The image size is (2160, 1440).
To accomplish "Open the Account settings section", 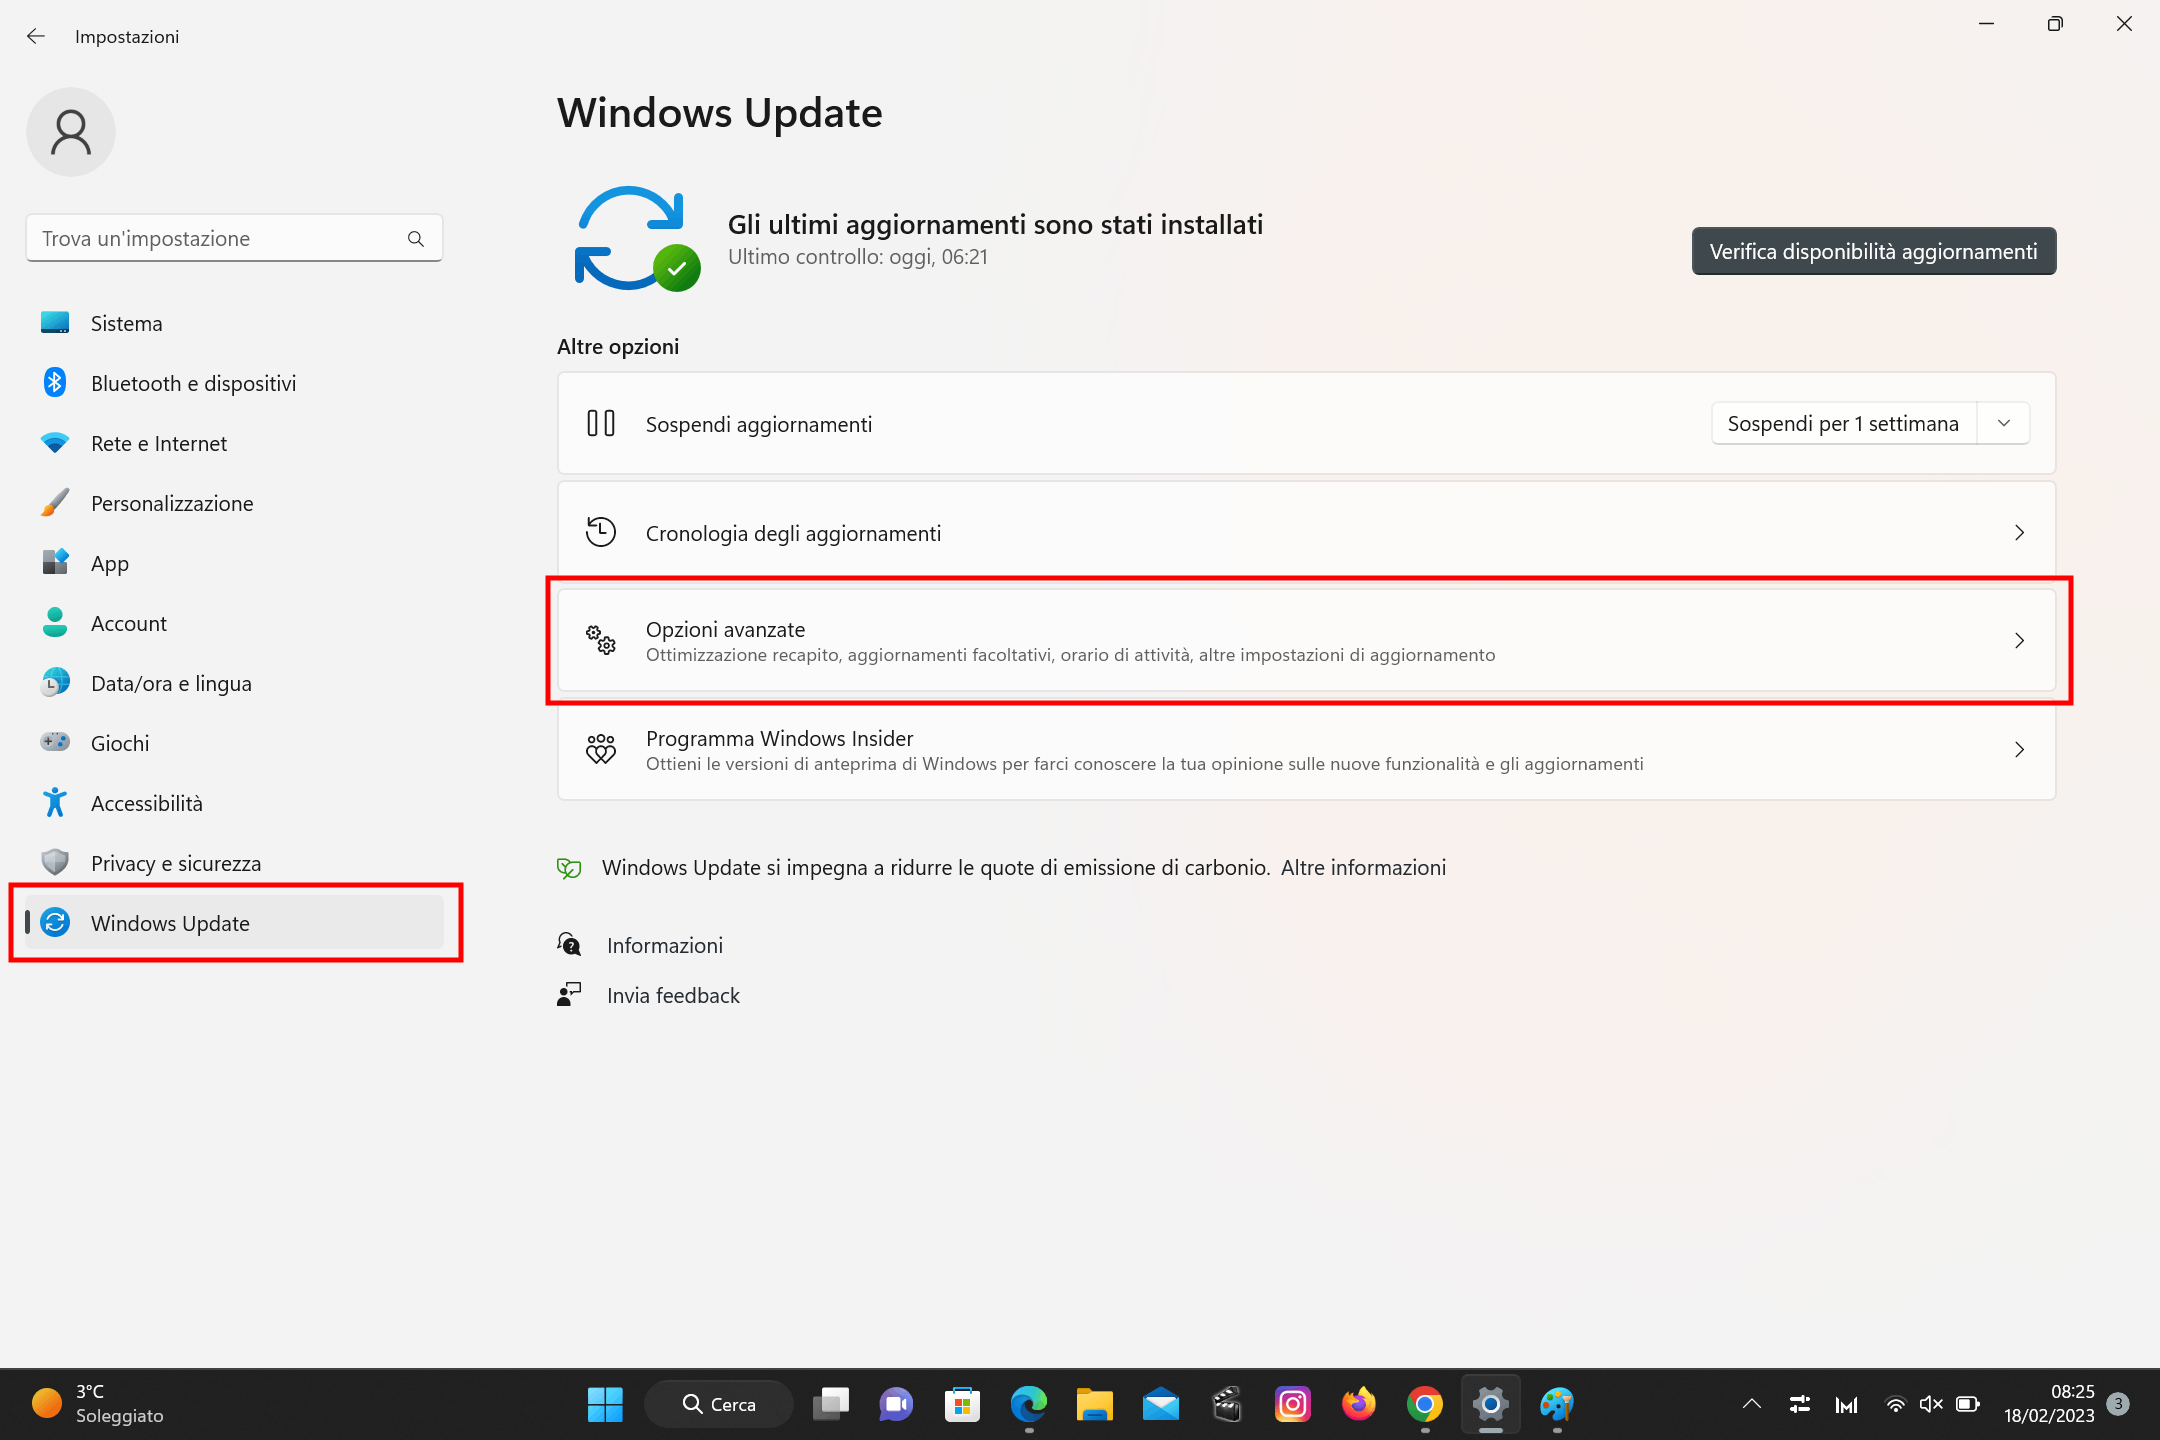I will 128,623.
